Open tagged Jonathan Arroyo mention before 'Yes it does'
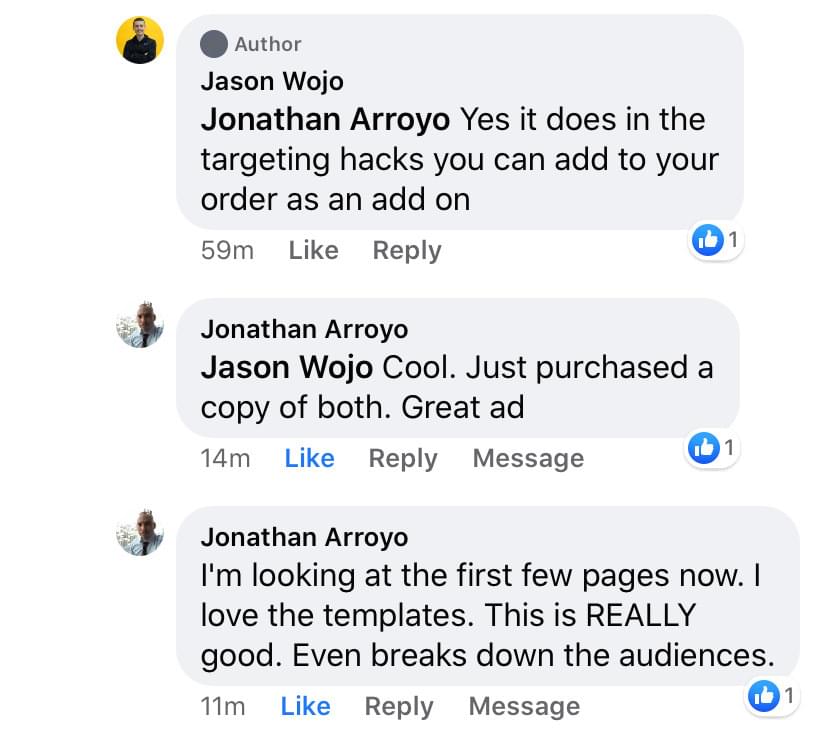 (x=325, y=119)
